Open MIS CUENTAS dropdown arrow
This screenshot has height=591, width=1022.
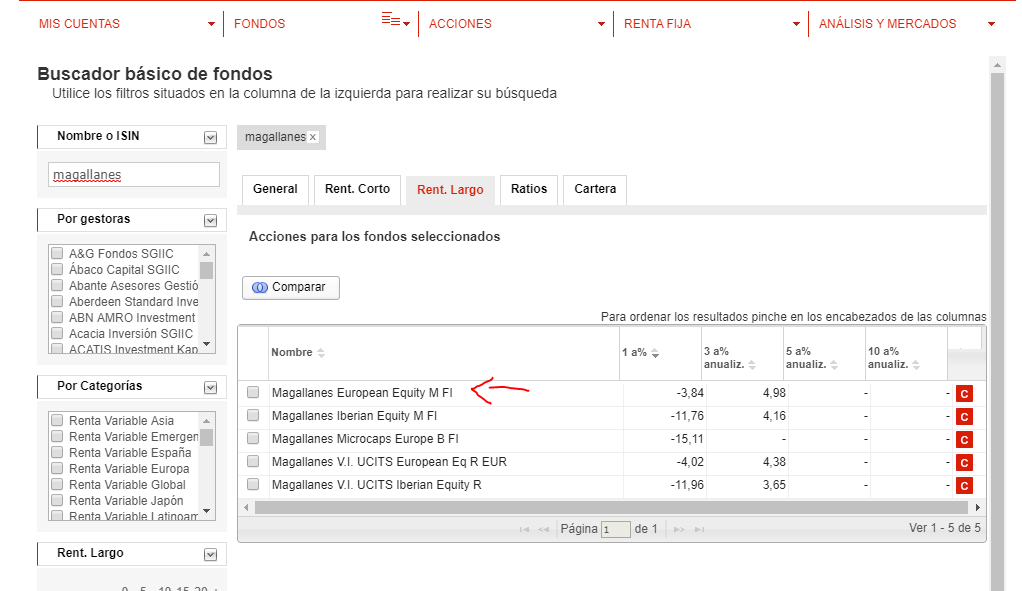point(211,24)
